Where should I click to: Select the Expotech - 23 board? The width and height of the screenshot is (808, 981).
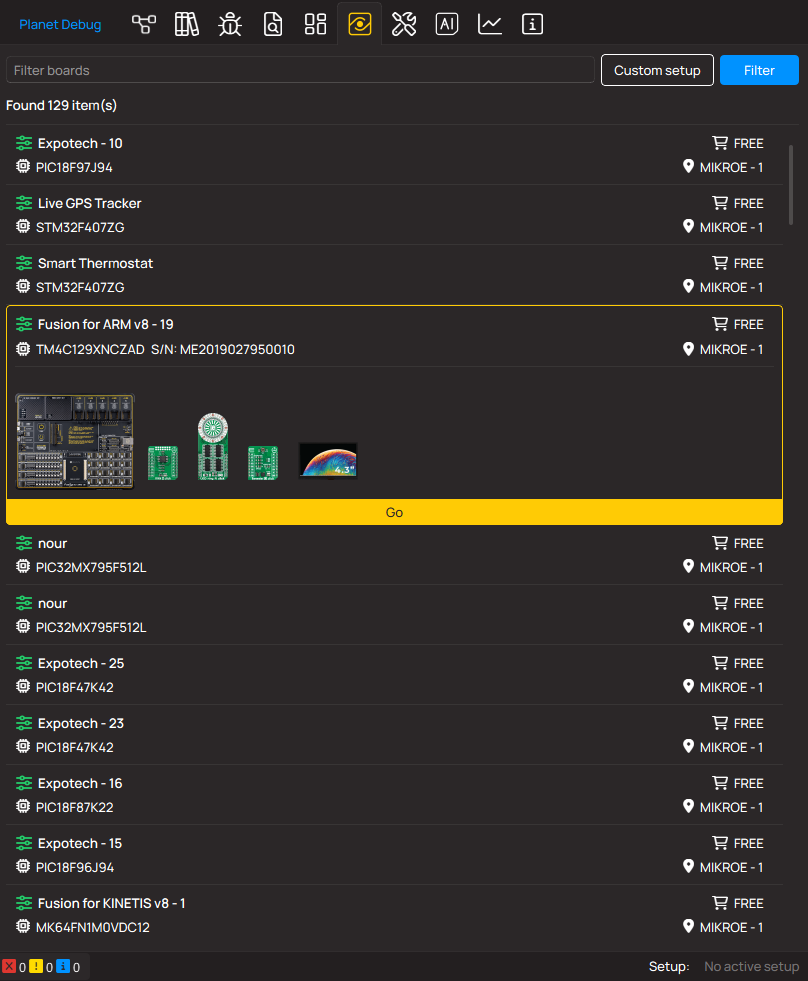(x=394, y=735)
